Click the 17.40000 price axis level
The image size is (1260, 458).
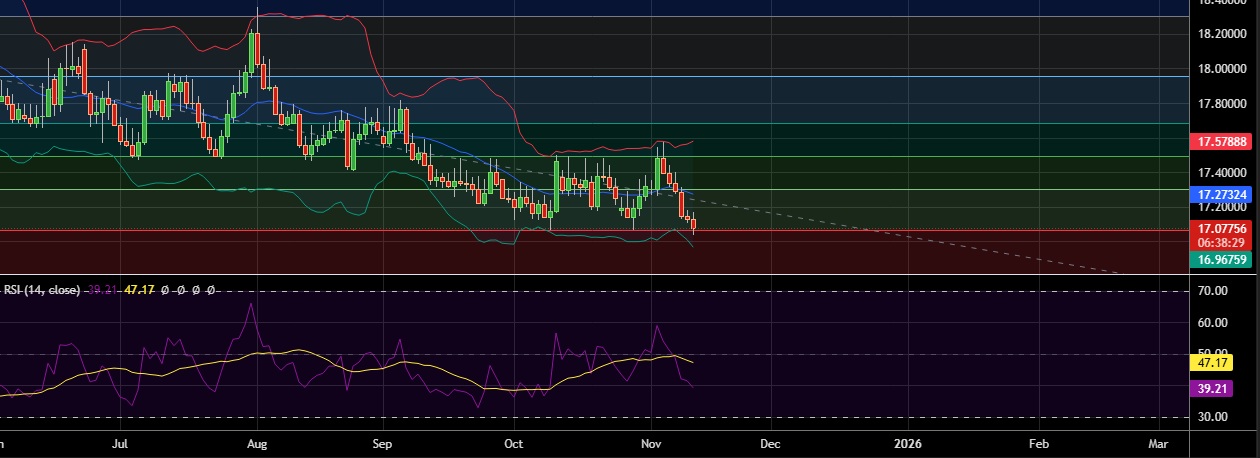click(1223, 173)
